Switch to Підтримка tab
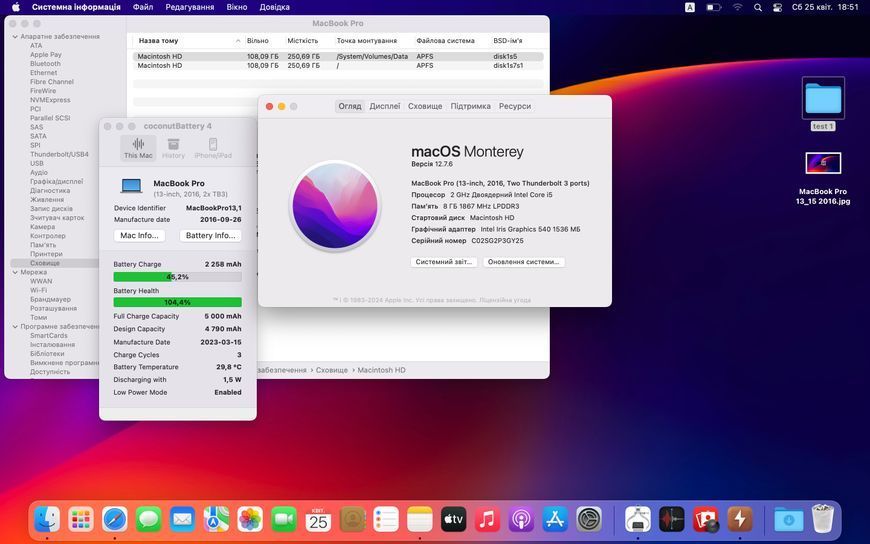This screenshot has width=870, height=544. pyautogui.click(x=471, y=106)
